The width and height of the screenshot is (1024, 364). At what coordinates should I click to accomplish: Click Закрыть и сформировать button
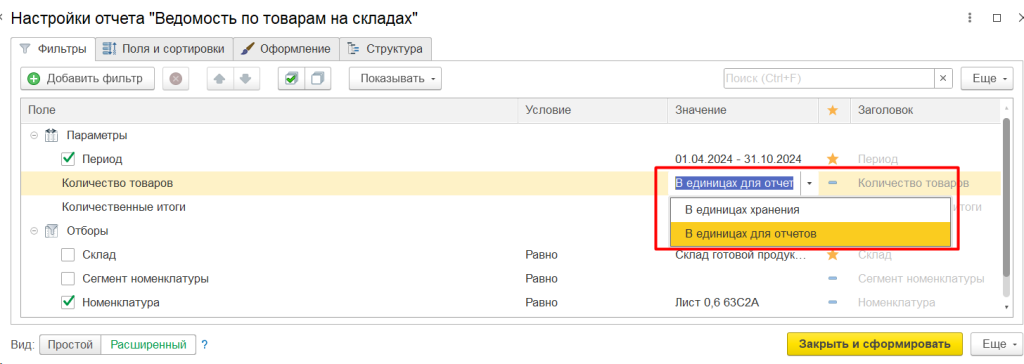[875, 344]
